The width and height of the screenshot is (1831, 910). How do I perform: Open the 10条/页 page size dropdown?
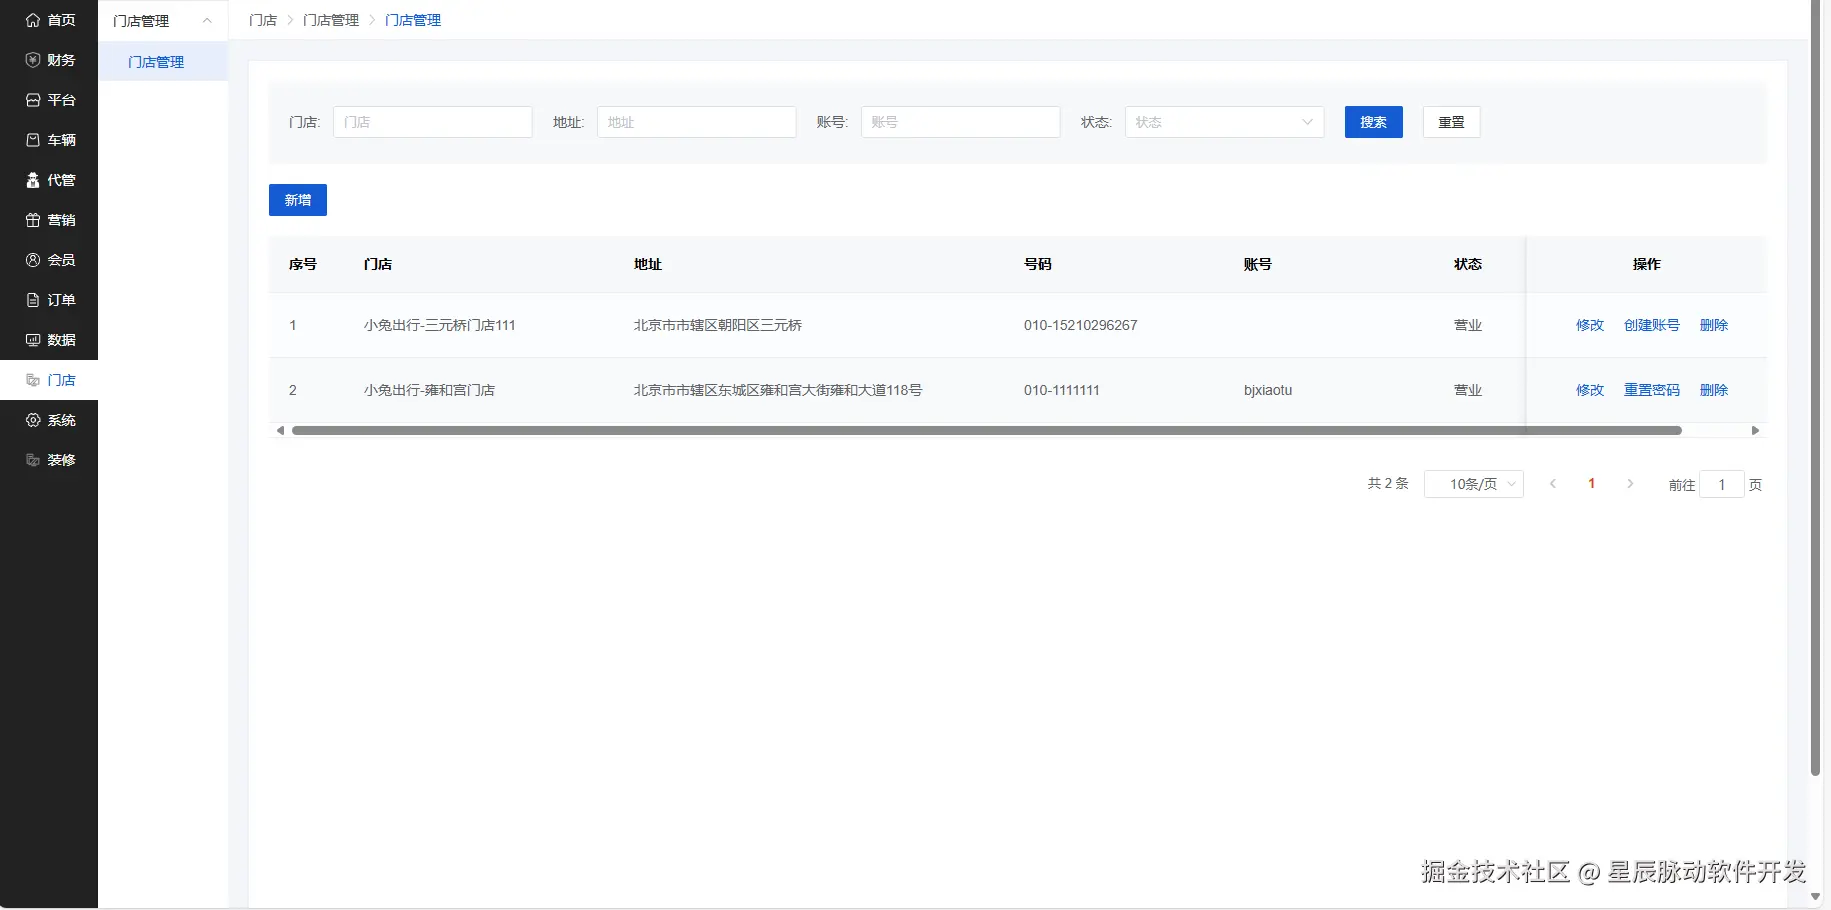pyautogui.click(x=1474, y=484)
